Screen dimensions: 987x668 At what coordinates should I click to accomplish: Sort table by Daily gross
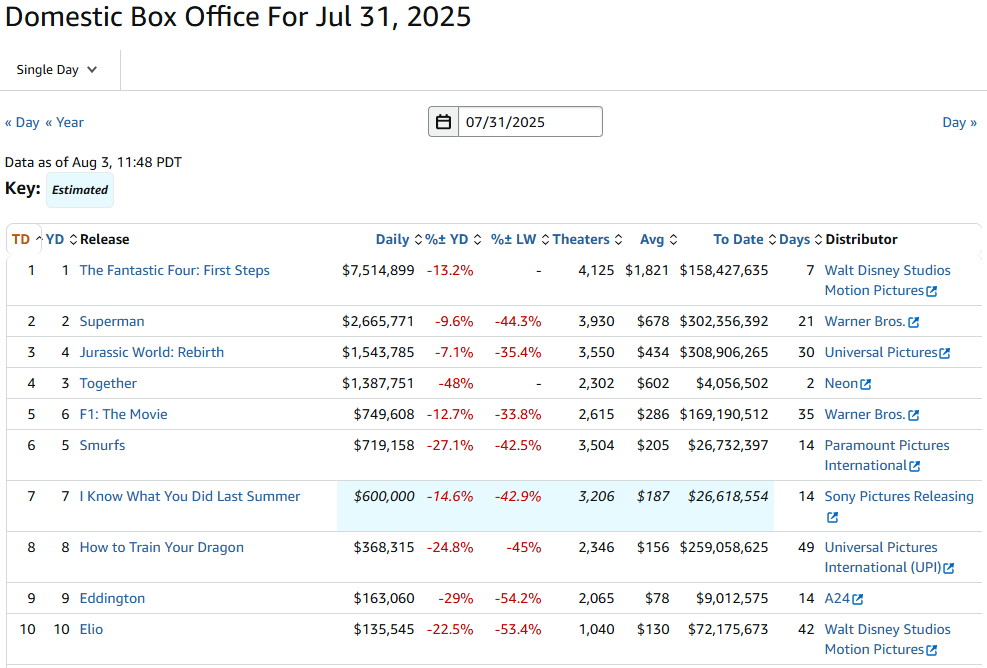pyautogui.click(x=398, y=239)
